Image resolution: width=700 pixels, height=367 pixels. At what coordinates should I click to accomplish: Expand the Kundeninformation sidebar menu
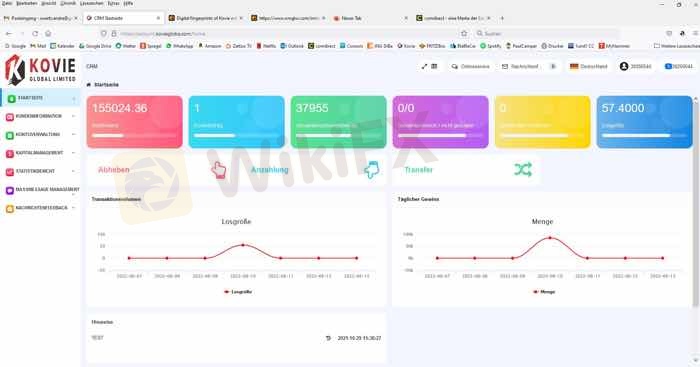[x=40, y=117]
